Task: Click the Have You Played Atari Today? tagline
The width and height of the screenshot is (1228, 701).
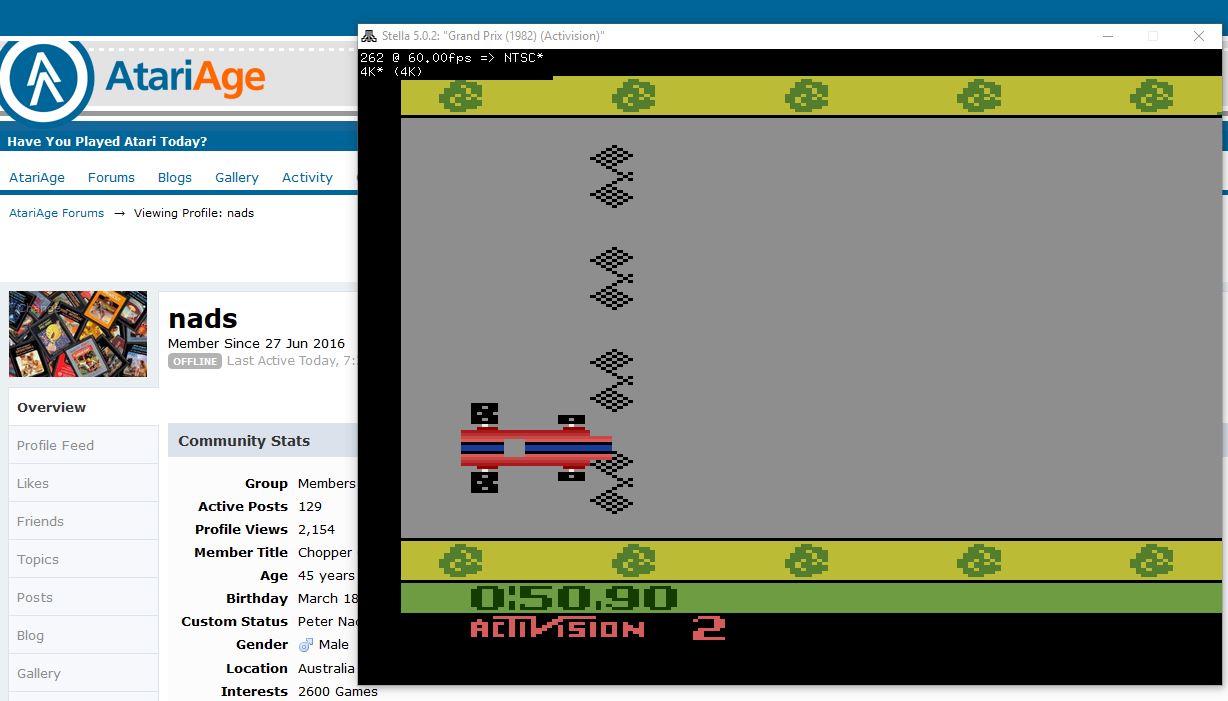Action: [107, 141]
